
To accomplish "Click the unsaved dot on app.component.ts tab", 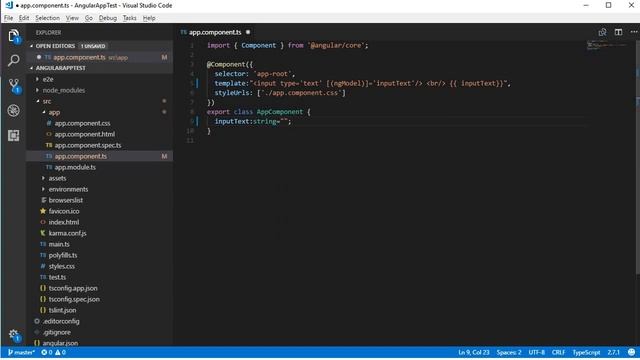I will click(248, 32).
